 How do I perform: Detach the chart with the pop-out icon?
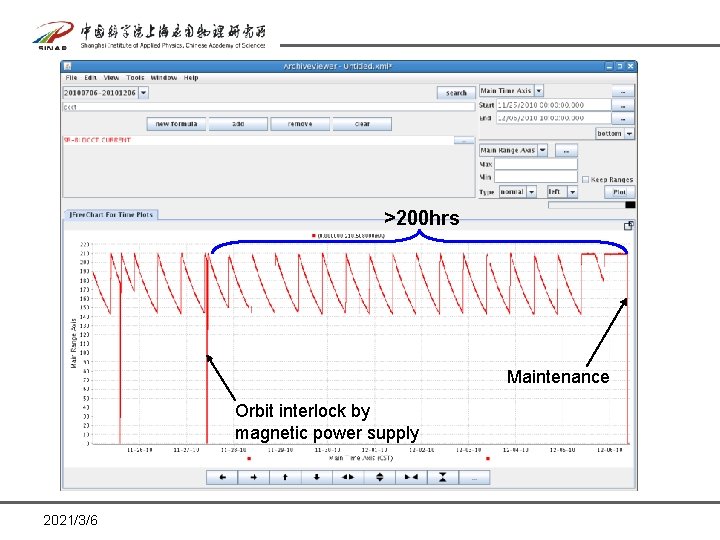(x=629, y=225)
